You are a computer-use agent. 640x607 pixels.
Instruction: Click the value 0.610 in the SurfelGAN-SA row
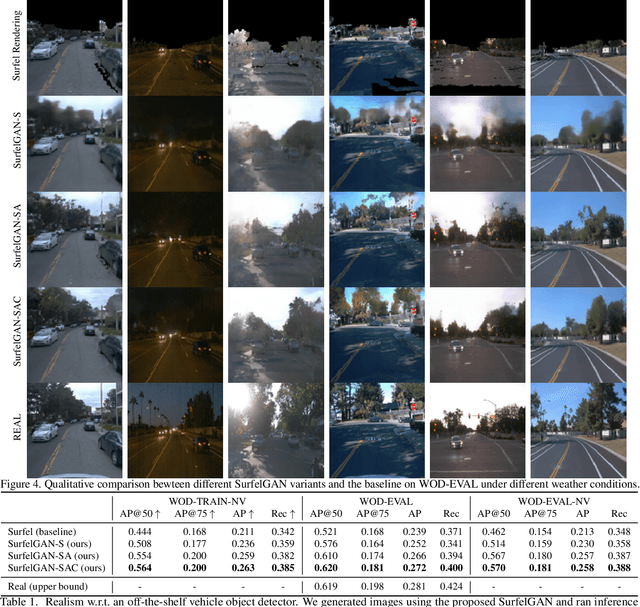pyautogui.click(x=326, y=556)
